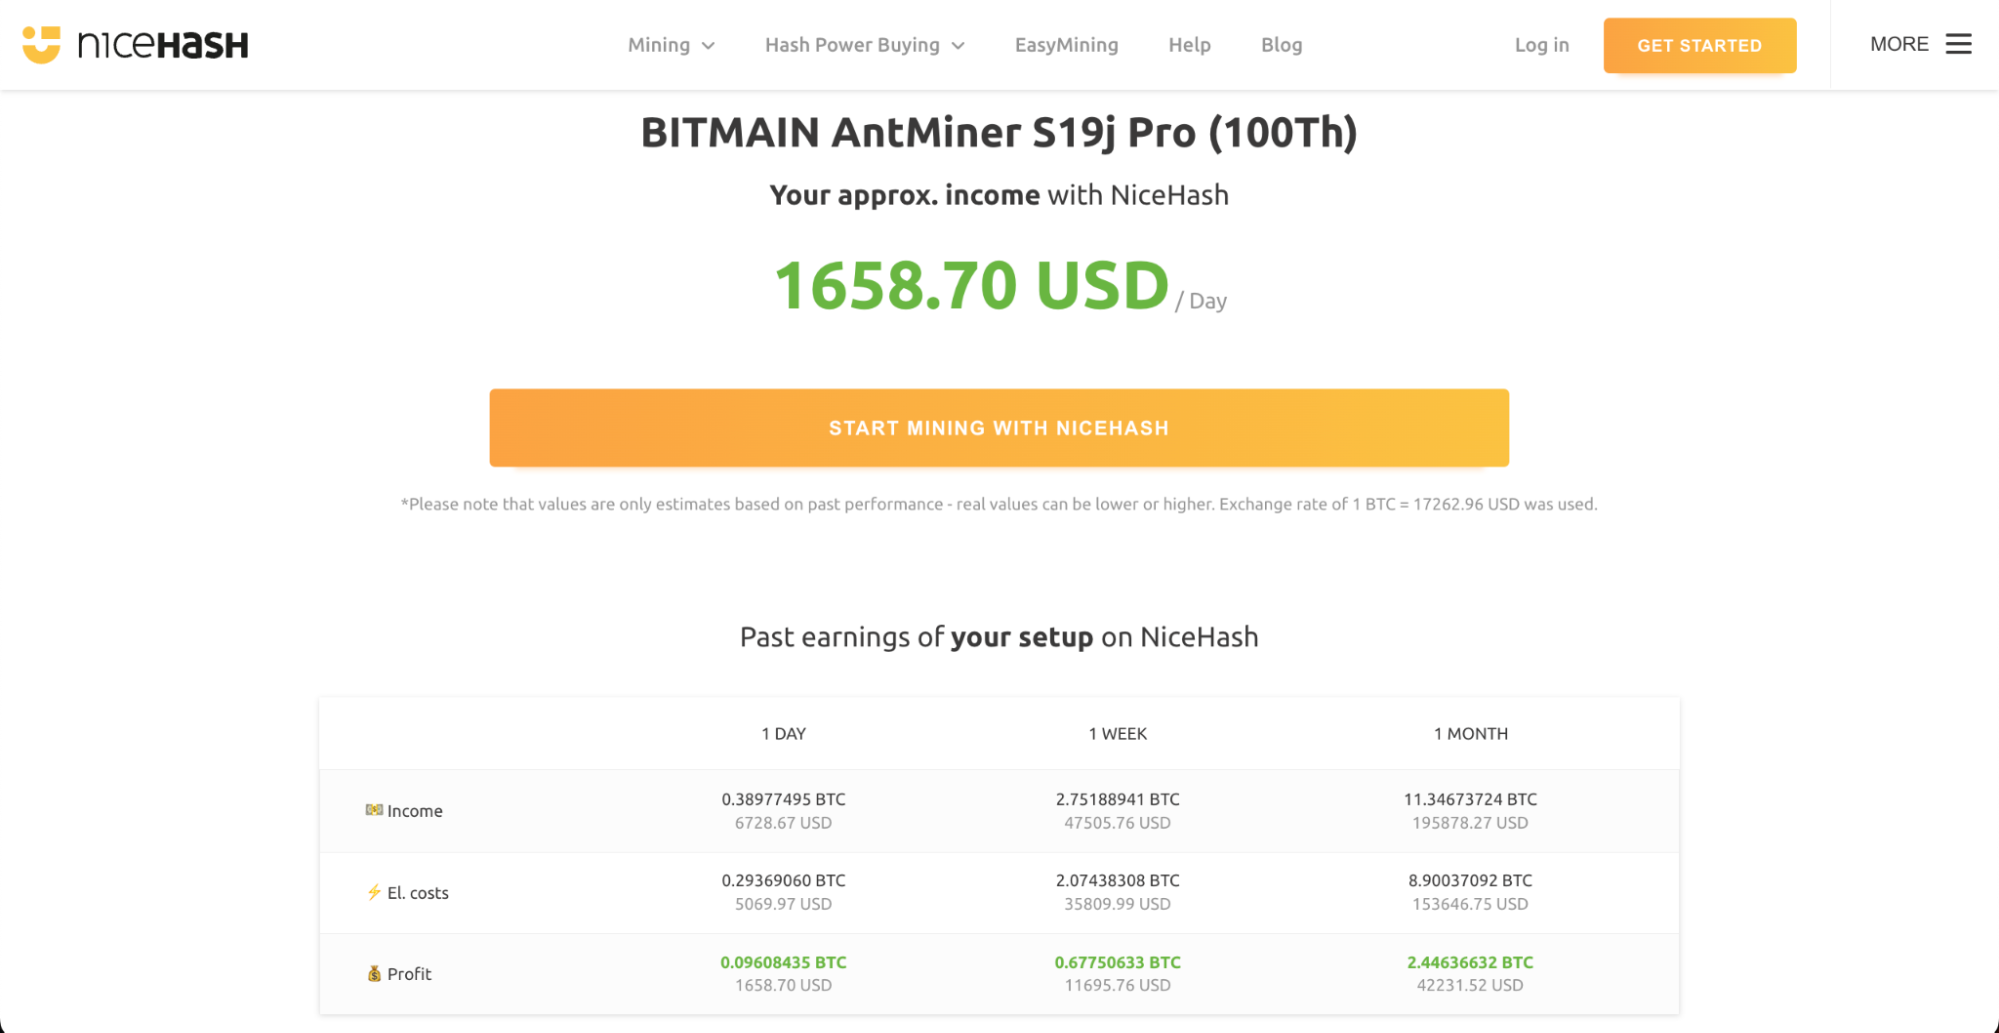Visit the Blog link
Image resolution: width=1999 pixels, height=1033 pixels.
1281,45
